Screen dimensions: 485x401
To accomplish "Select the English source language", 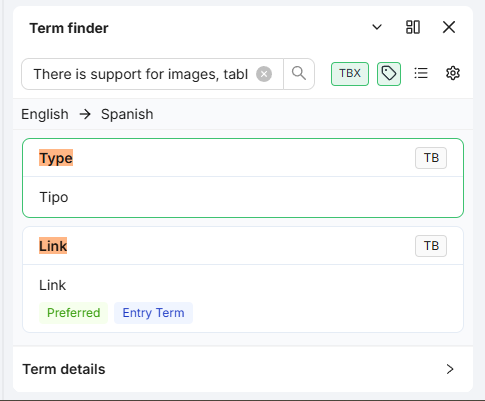I will (45, 114).
